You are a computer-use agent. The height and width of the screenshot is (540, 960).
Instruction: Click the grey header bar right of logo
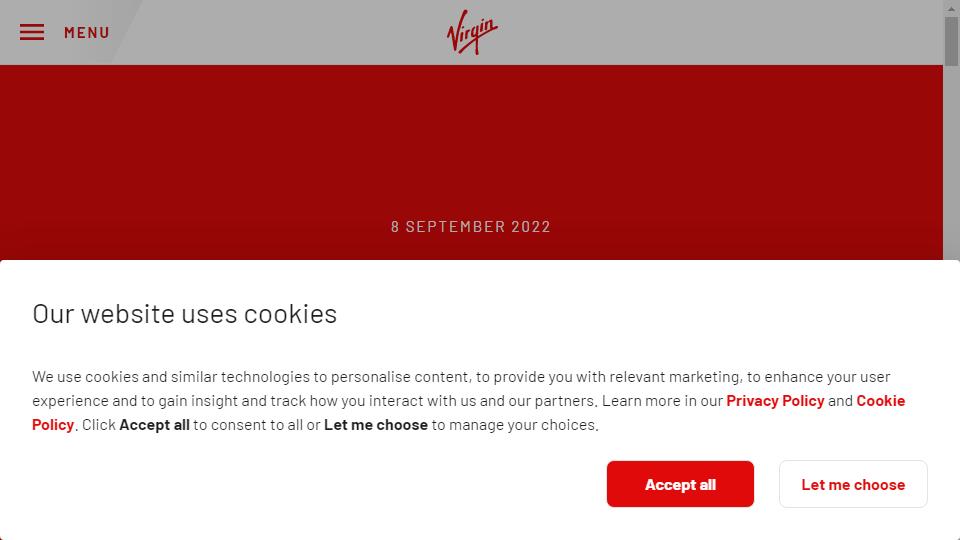720,32
